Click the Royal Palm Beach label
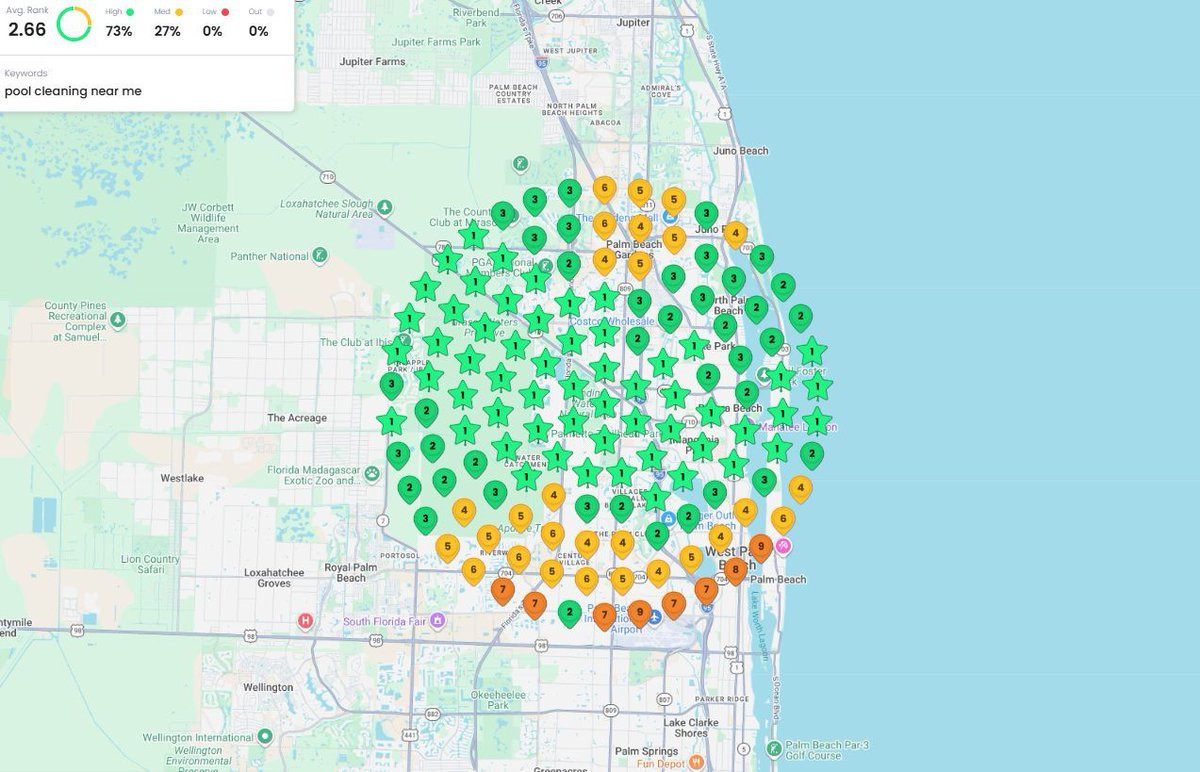Viewport: 1200px width, 772px height. pos(351,572)
